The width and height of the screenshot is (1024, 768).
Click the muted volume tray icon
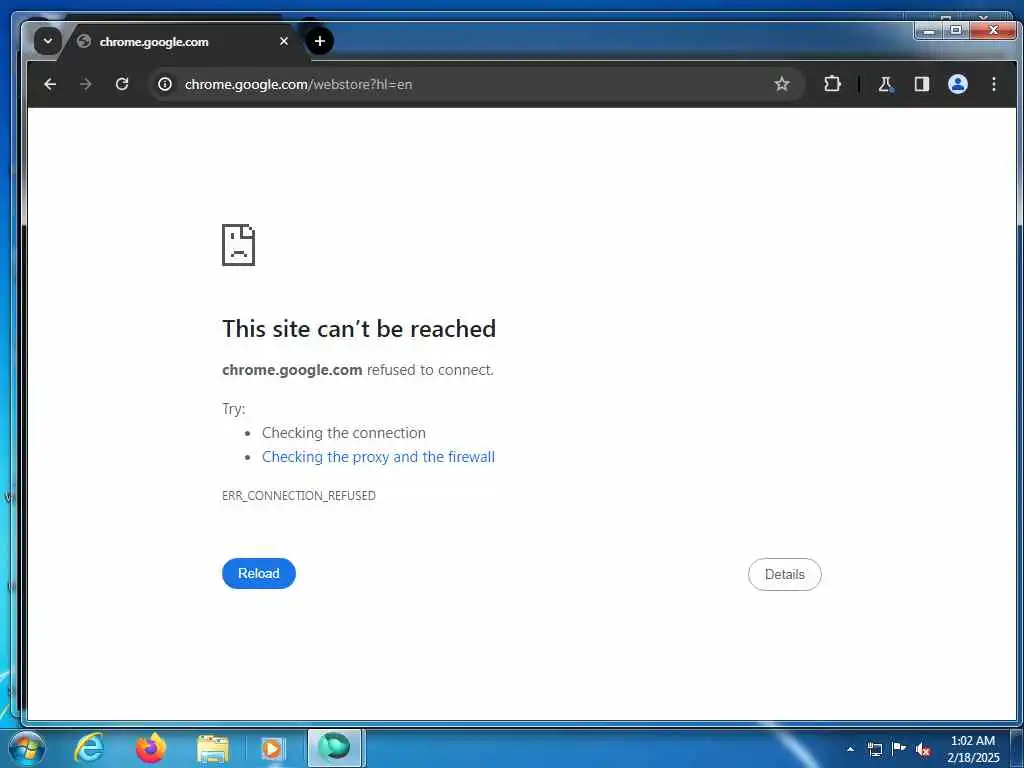(x=923, y=749)
